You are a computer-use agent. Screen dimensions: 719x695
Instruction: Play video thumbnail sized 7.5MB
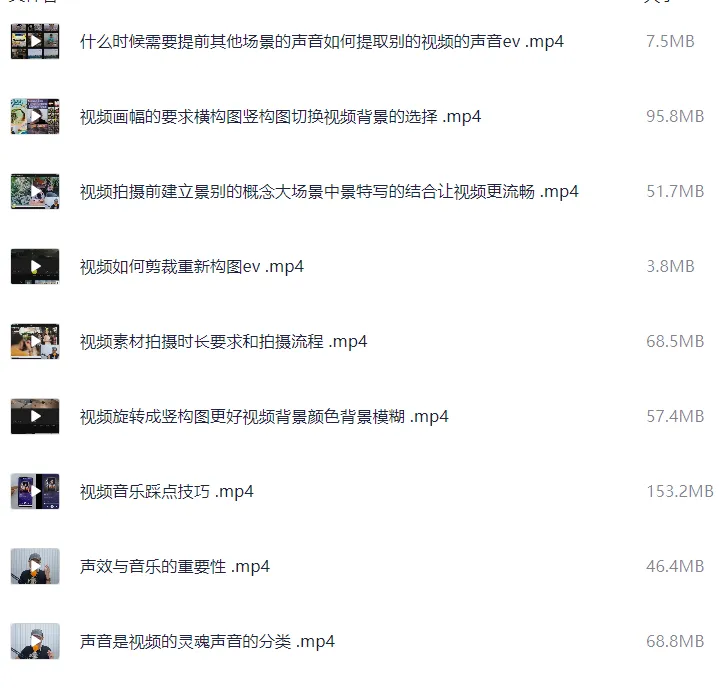tap(35, 41)
